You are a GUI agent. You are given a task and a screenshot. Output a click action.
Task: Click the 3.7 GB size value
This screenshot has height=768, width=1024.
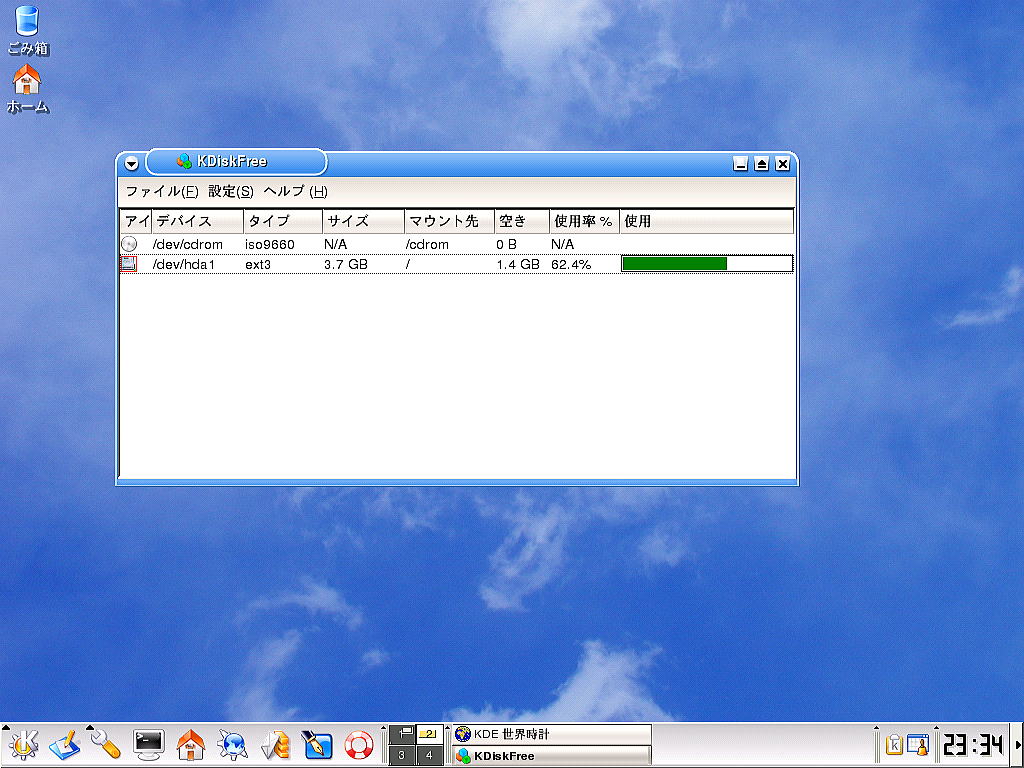point(345,264)
